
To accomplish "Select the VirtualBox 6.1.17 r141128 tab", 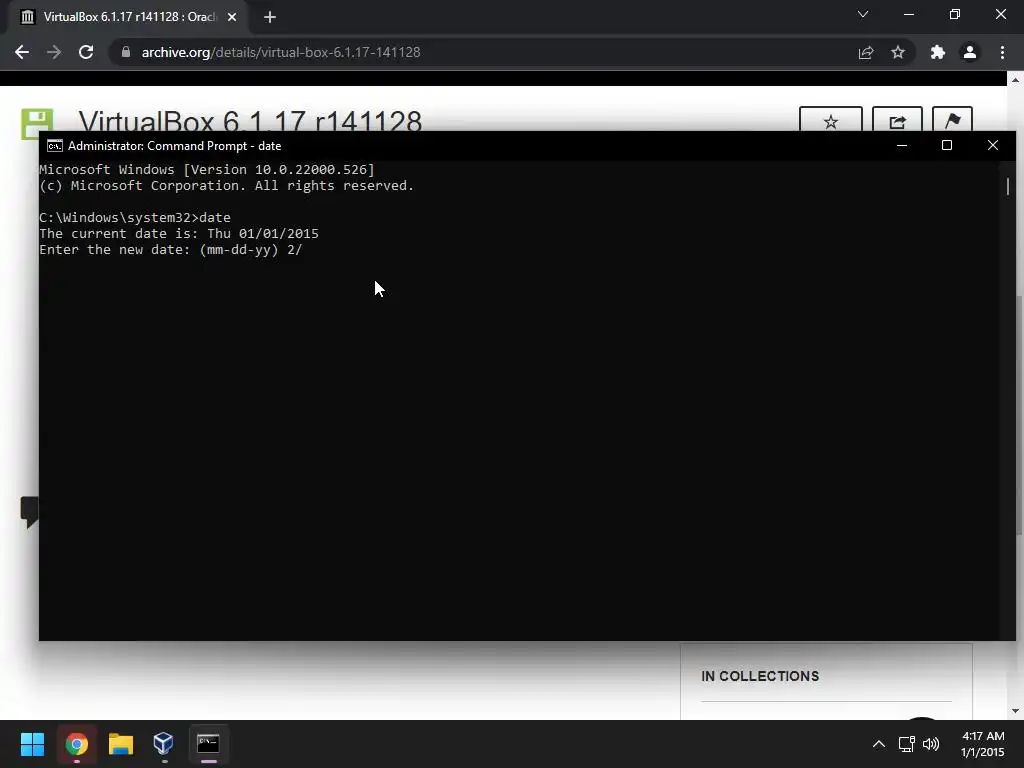I will (127, 17).
